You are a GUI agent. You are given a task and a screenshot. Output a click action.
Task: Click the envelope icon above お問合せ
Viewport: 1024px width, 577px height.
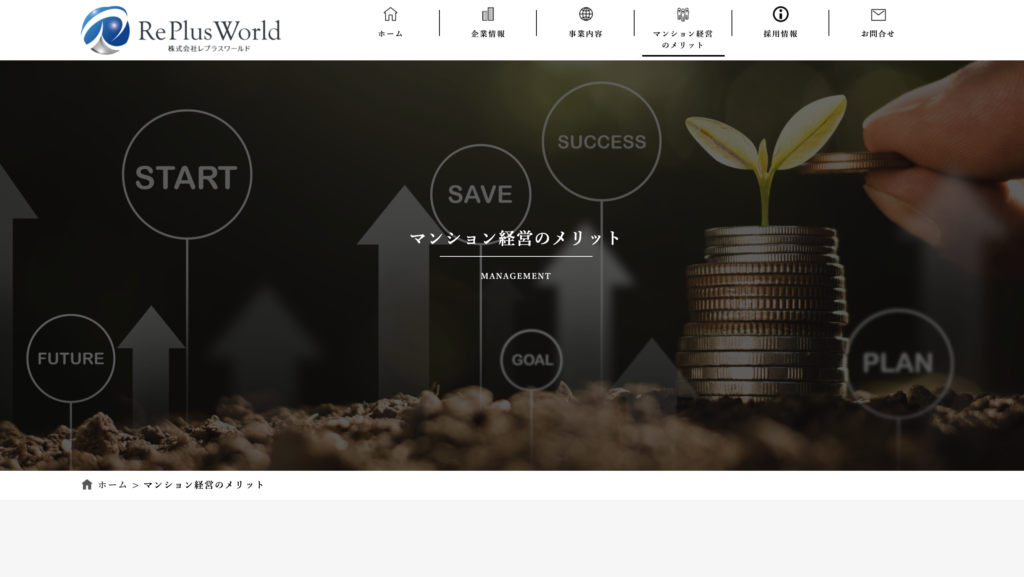[877, 15]
